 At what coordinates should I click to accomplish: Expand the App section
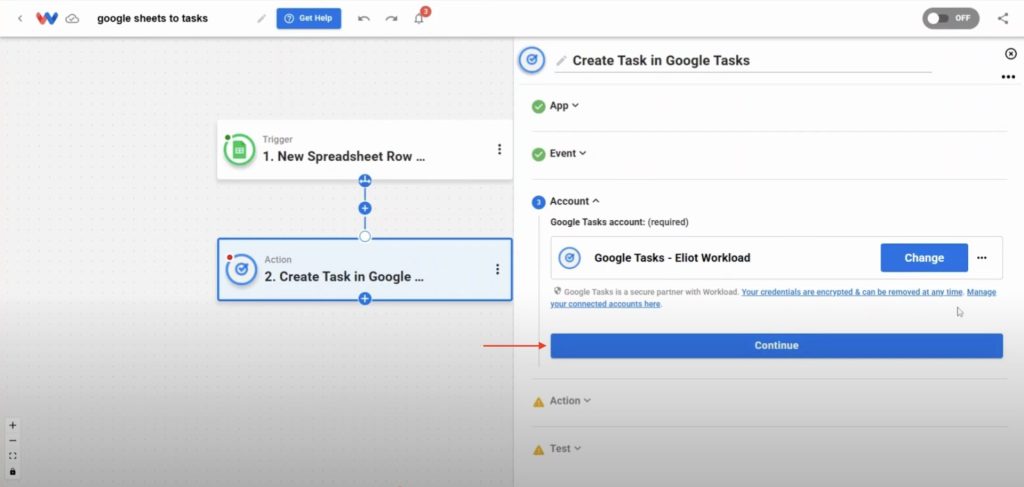coord(564,105)
